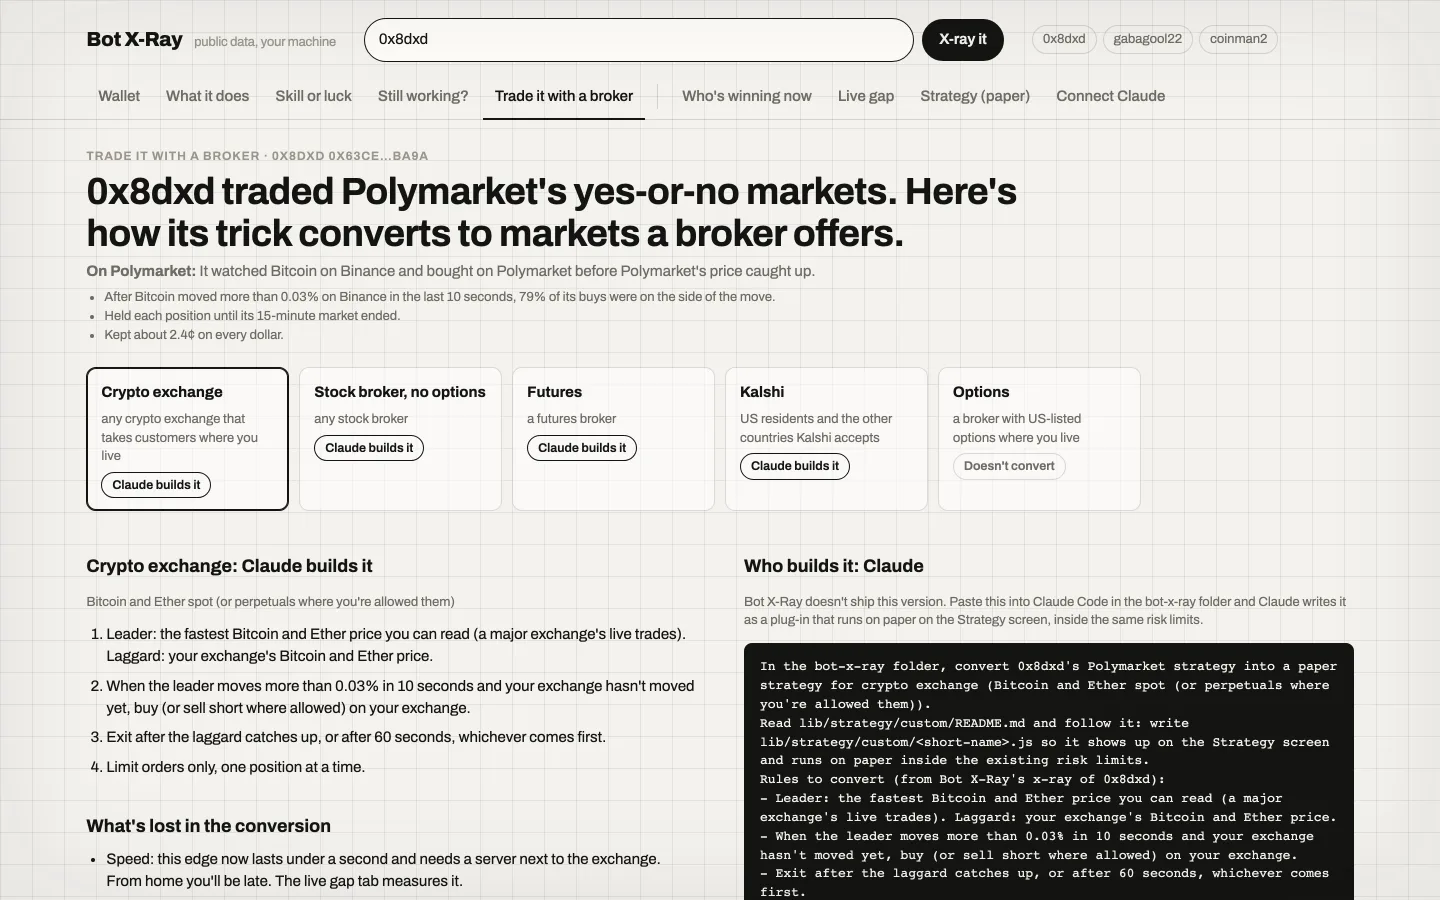This screenshot has width=1440, height=900.
Task: Click the Bot X-Ray logo
Action: point(134,40)
